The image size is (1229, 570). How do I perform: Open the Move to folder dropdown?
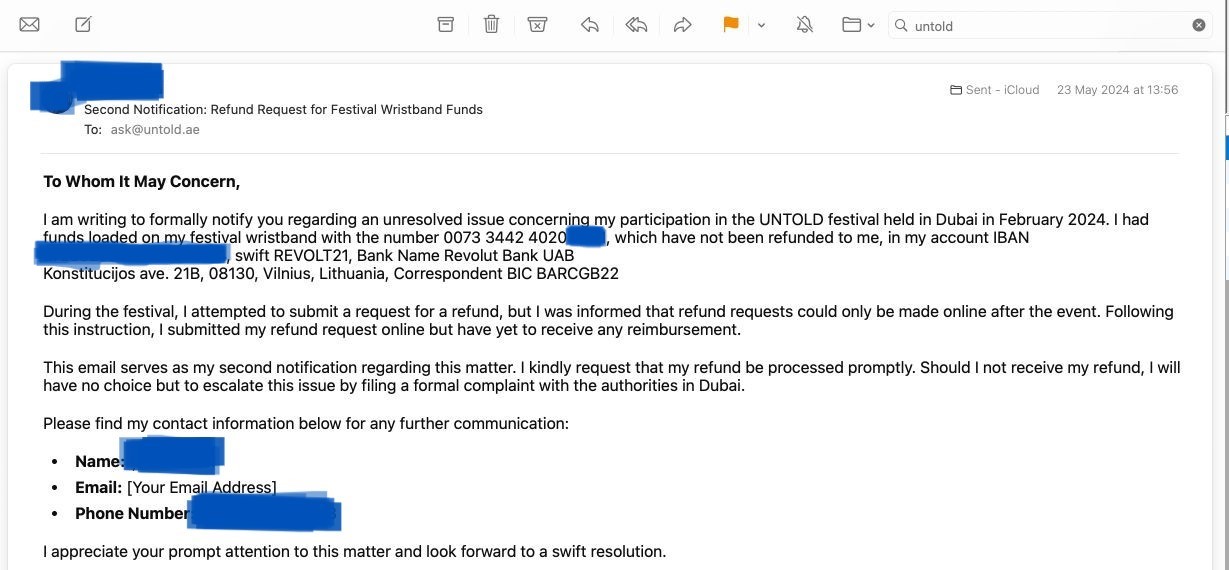click(x=858, y=25)
